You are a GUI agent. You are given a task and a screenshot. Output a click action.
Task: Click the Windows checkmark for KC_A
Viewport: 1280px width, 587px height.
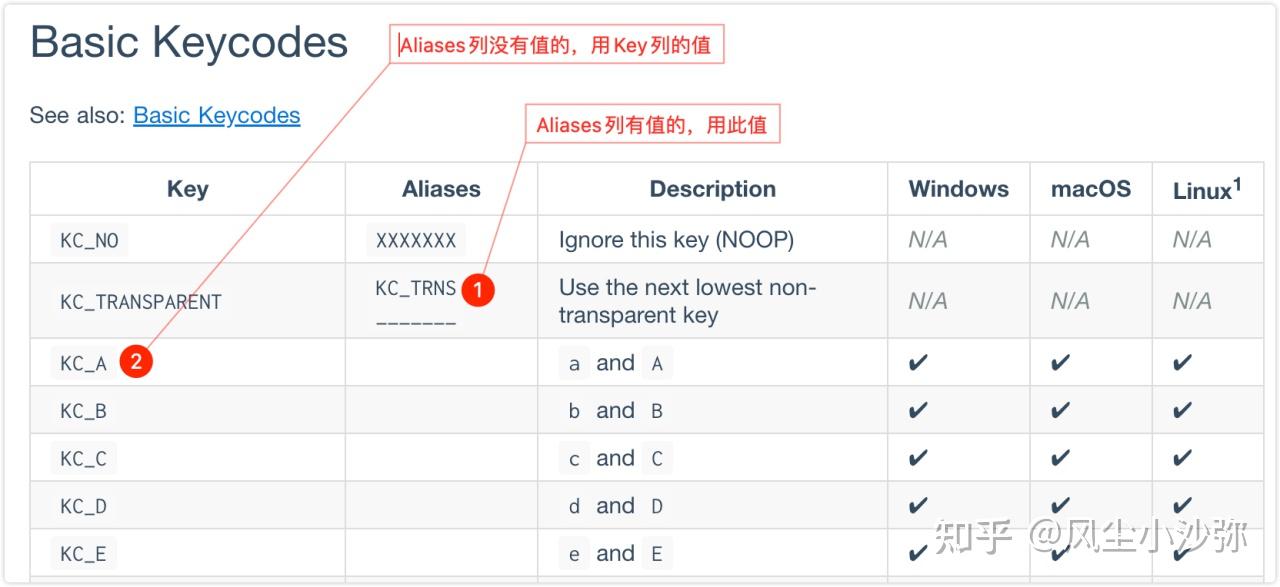tap(918, 363)
